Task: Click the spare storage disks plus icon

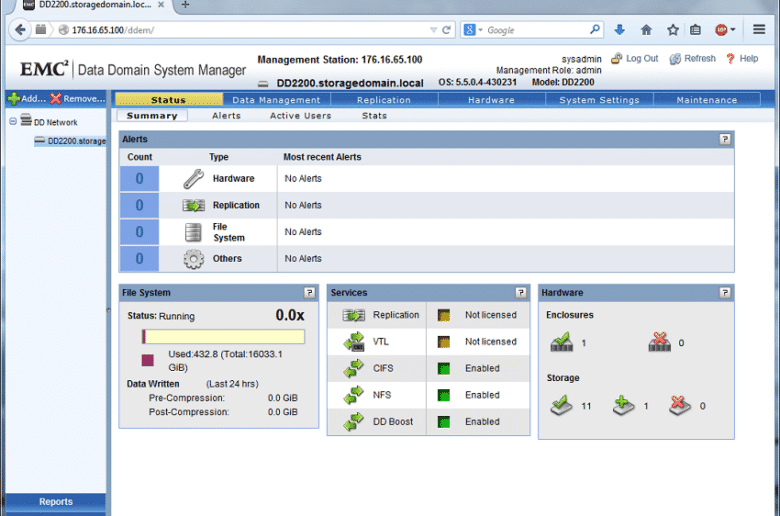Action: [x=623, y=405]
